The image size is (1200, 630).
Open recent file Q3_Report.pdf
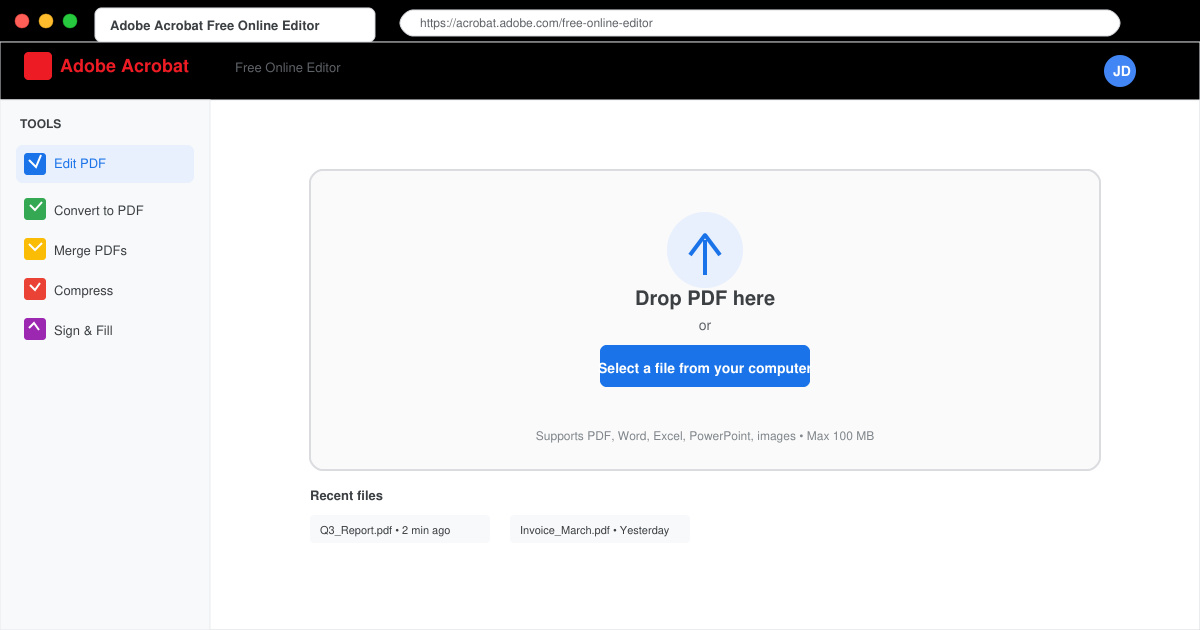[x=400, y=529]
